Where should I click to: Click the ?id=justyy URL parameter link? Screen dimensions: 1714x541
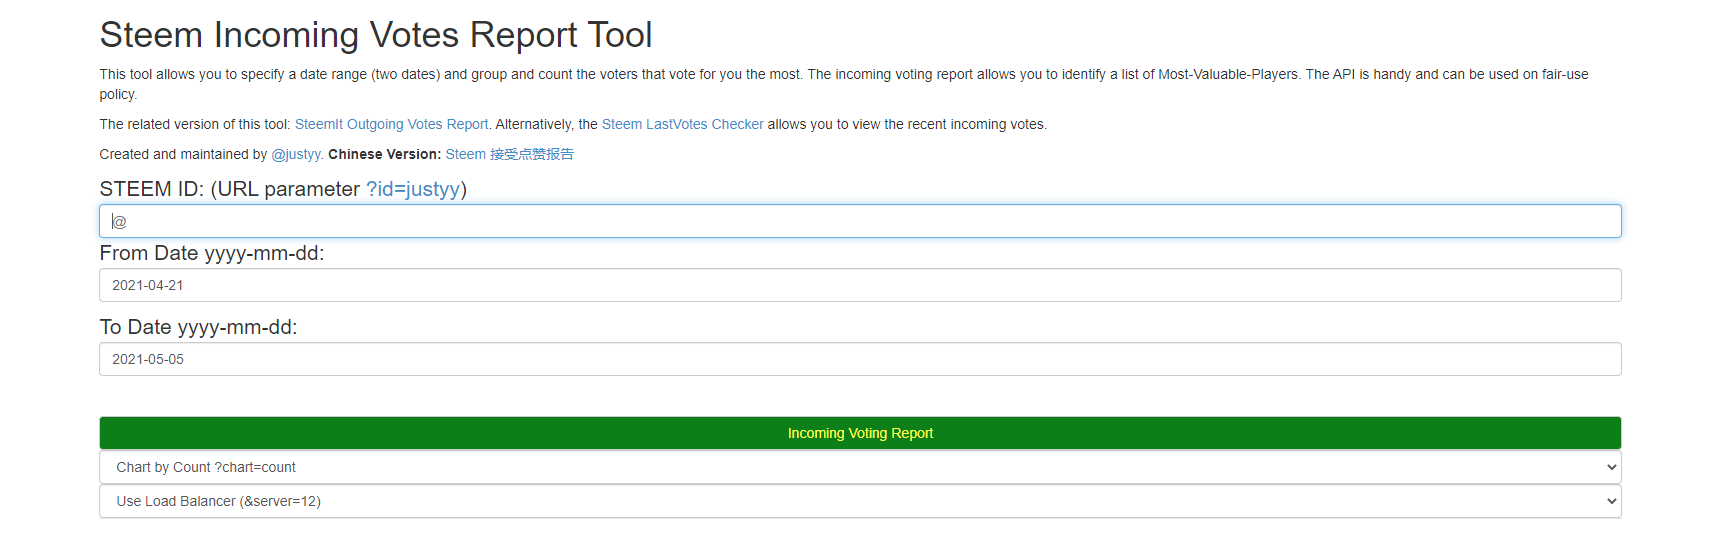point(413,189)
